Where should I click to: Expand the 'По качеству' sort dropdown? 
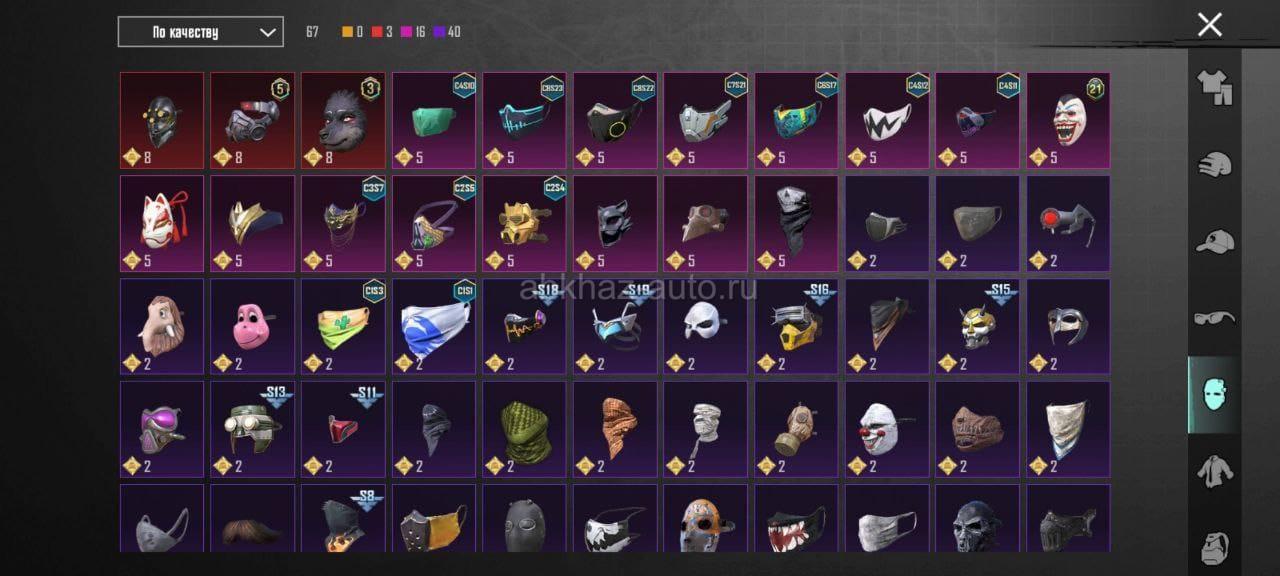[x=200, y=32]
